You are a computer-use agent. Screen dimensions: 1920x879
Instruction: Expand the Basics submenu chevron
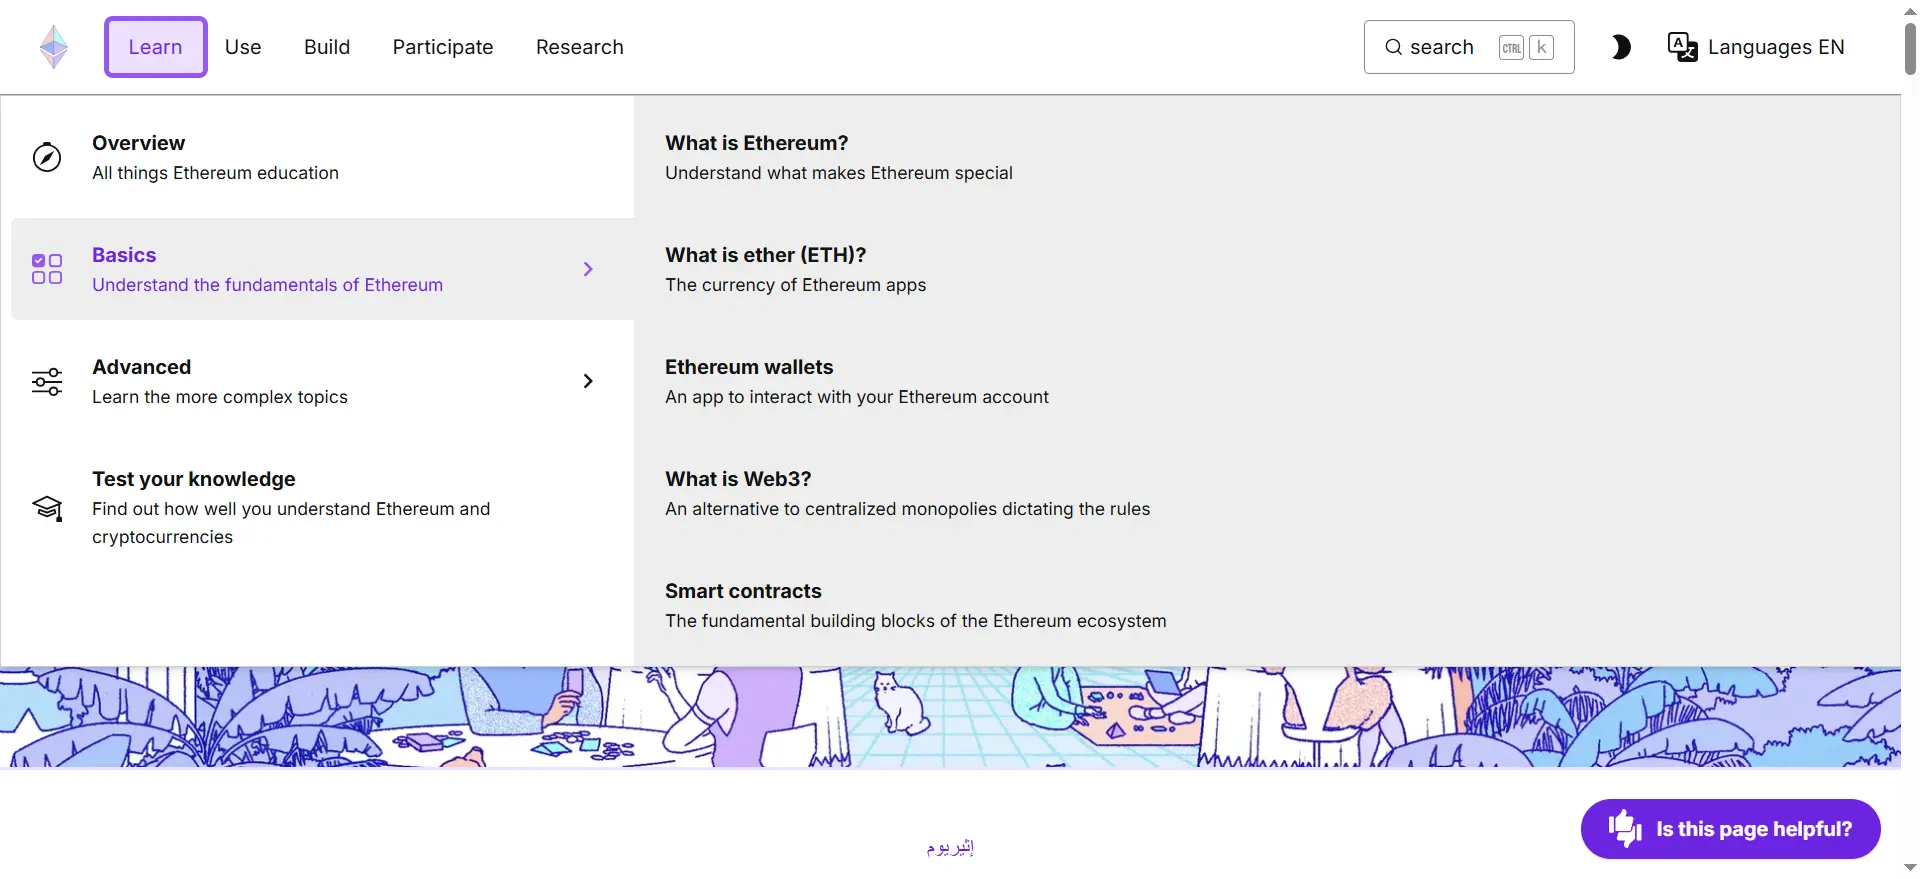pyautogui.click(x=588, y=269)
